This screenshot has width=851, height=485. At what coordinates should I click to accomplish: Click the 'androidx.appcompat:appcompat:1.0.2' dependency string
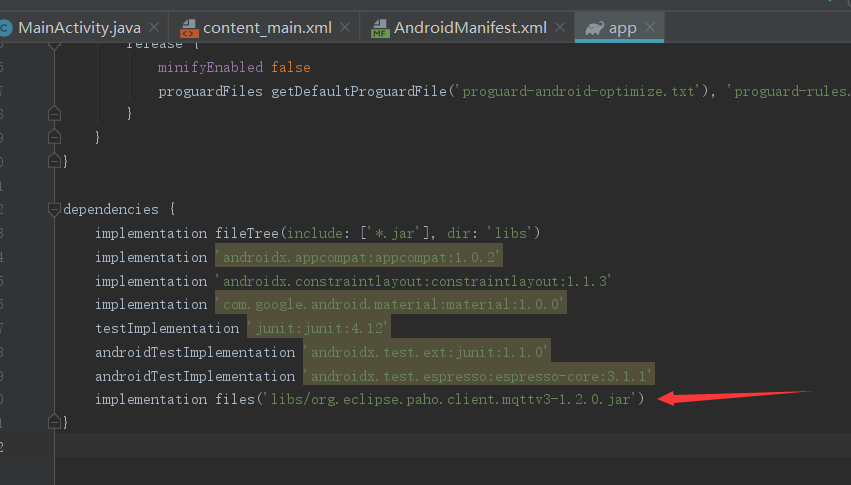(359, 257)
